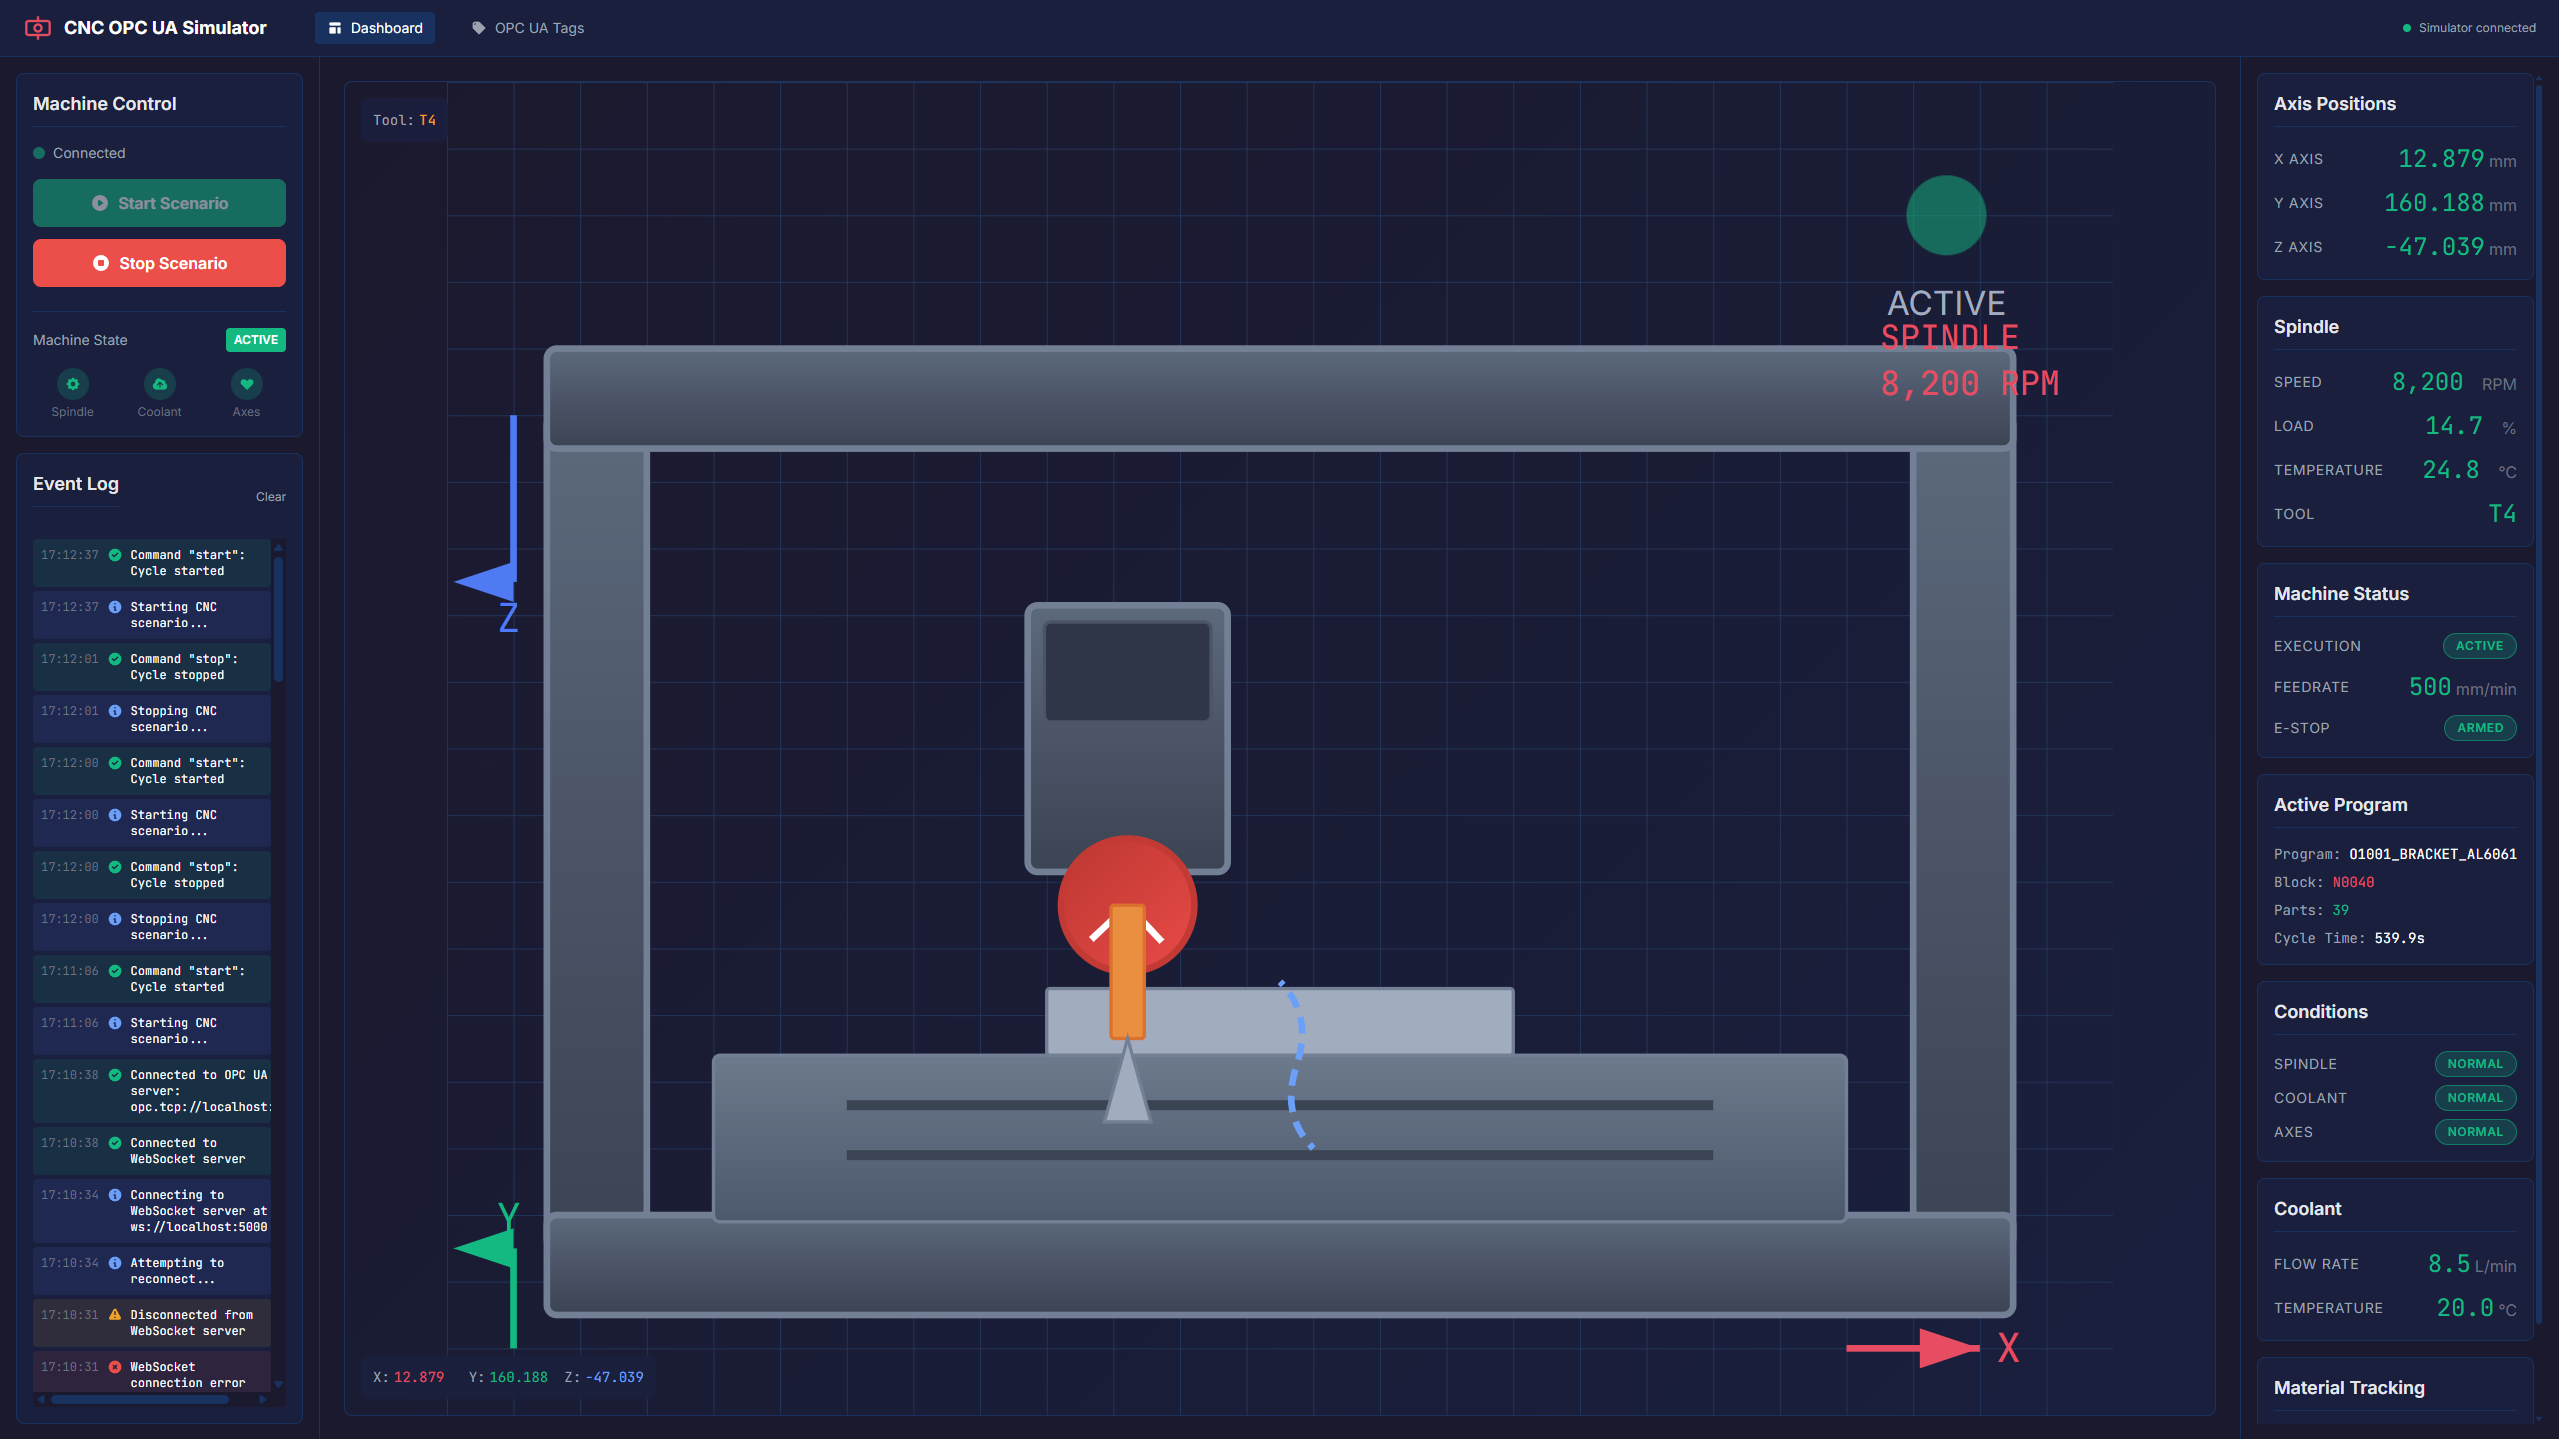Screen dimensions: 2559x1439
Task: Click the CNC OPC UA Simulator logo icon
Action: pyautogui.click(x=37, y=27)
